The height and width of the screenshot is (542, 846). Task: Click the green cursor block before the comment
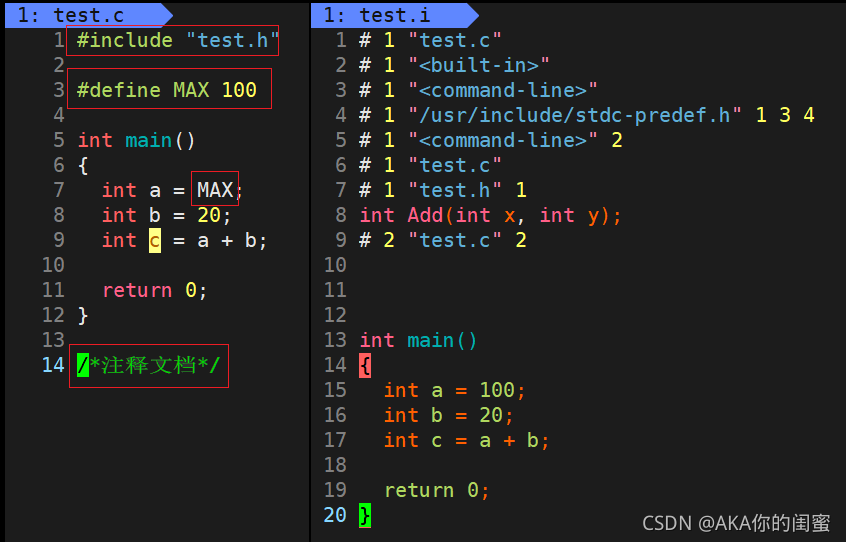coord(83,365)
